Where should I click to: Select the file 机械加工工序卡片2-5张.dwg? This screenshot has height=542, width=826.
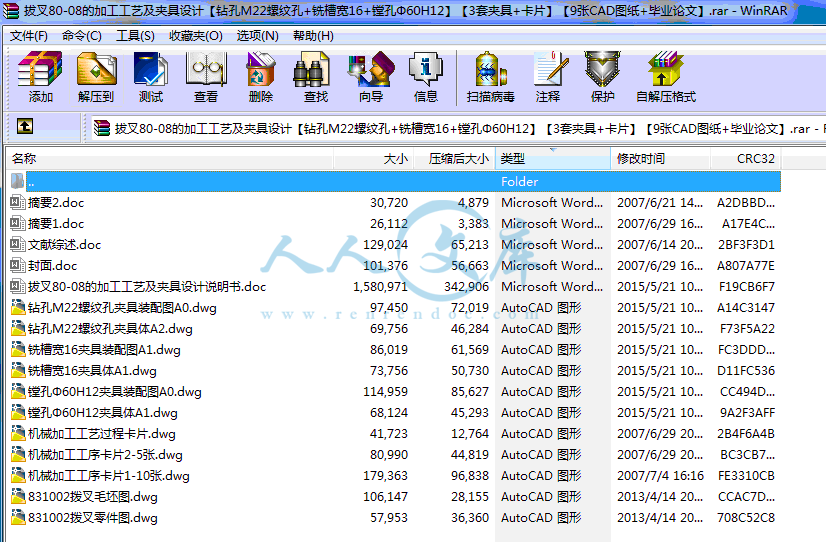click(105, 455)
